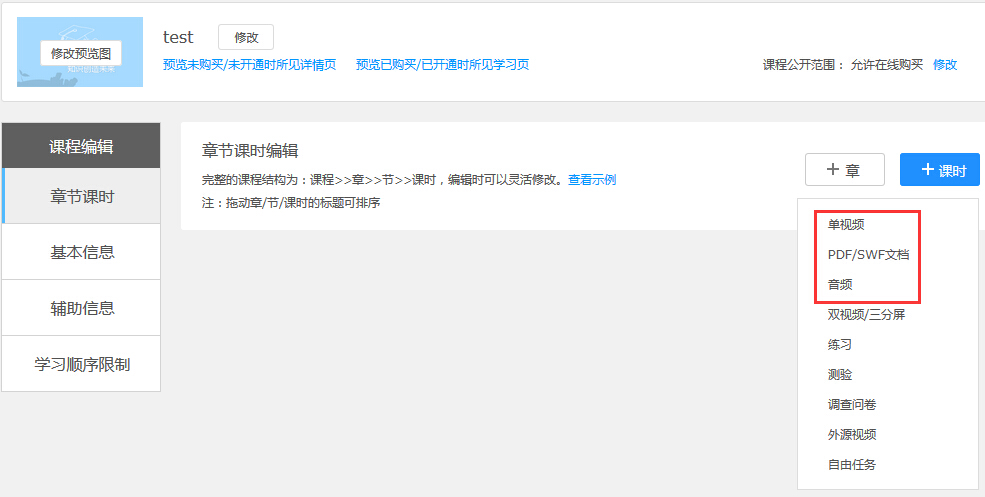
Task: Select 调查问卷 menu item
Action: tap(852, 405)
